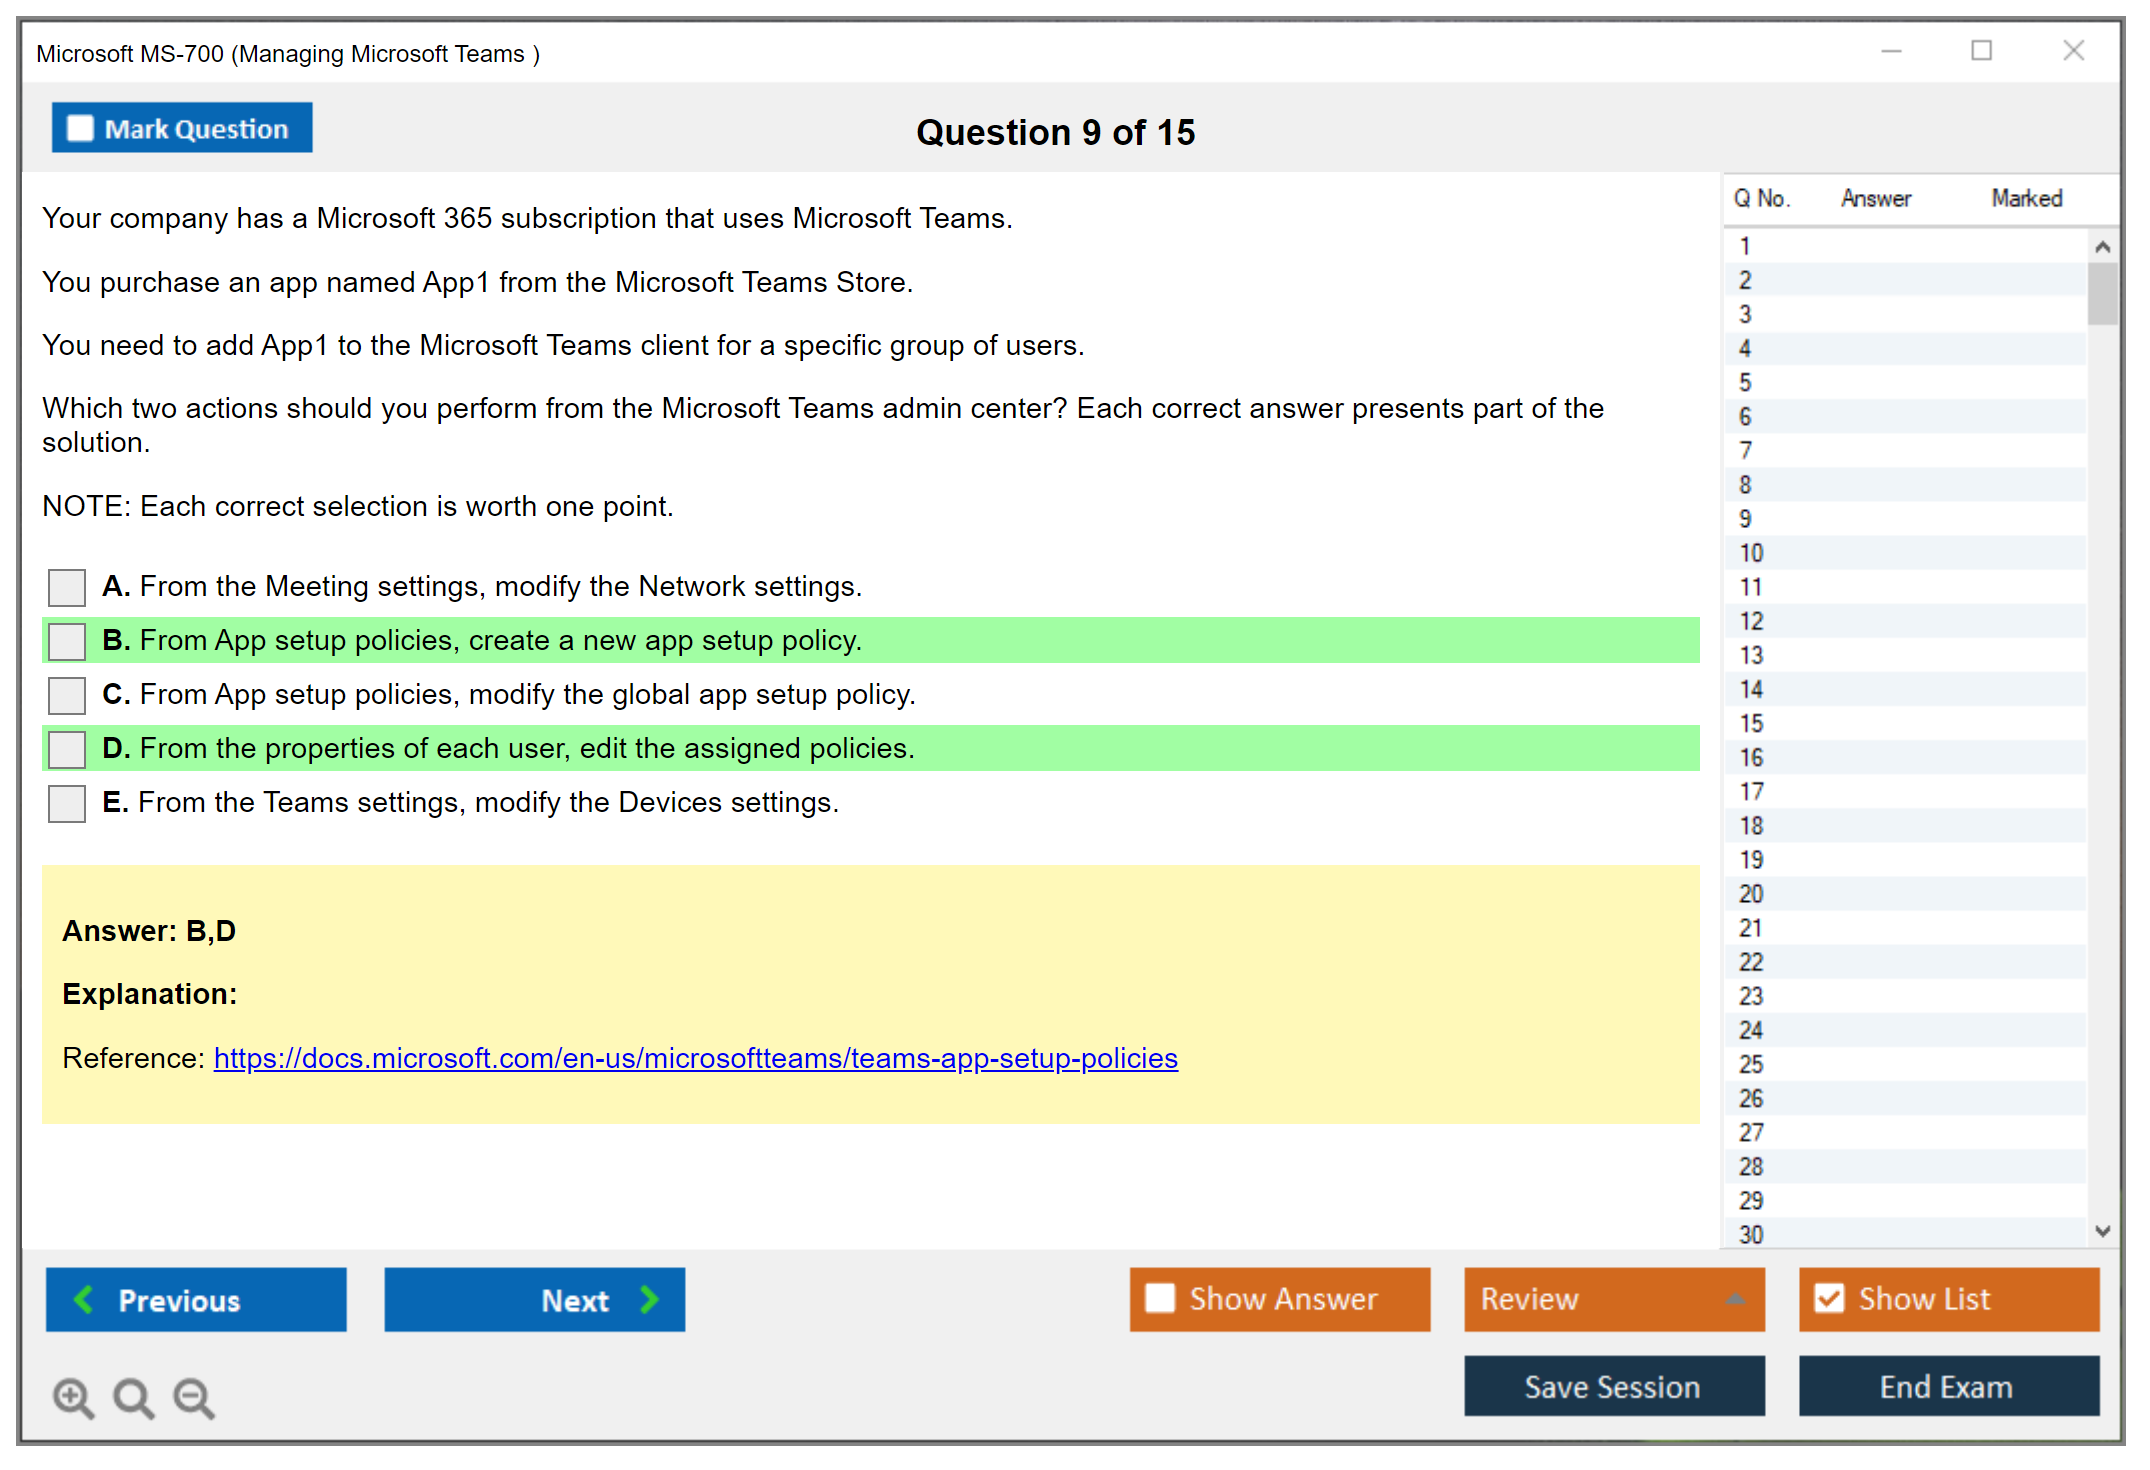Check answer option B new app setup policy
This screenshot has width=2150, height=1470.
(x=67, y=641)
